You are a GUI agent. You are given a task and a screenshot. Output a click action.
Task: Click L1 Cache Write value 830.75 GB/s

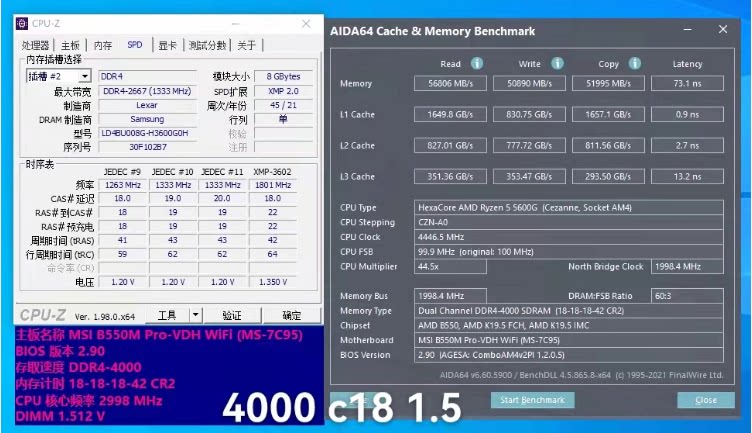(x=529, y=115)
